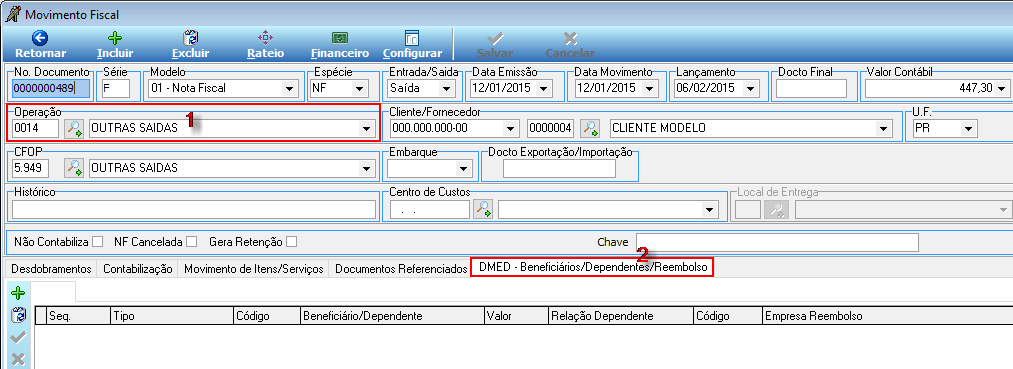Cancel grid edit with gray X
Image resolution: width=1013 pixels, height=369 pixels.
coord(18,359)
